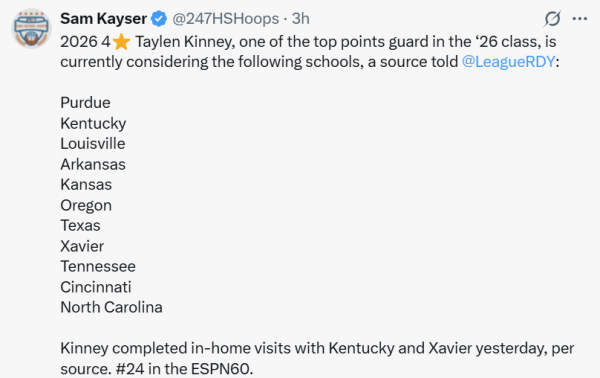Click the Kentucky line in the list

(93, 123)
